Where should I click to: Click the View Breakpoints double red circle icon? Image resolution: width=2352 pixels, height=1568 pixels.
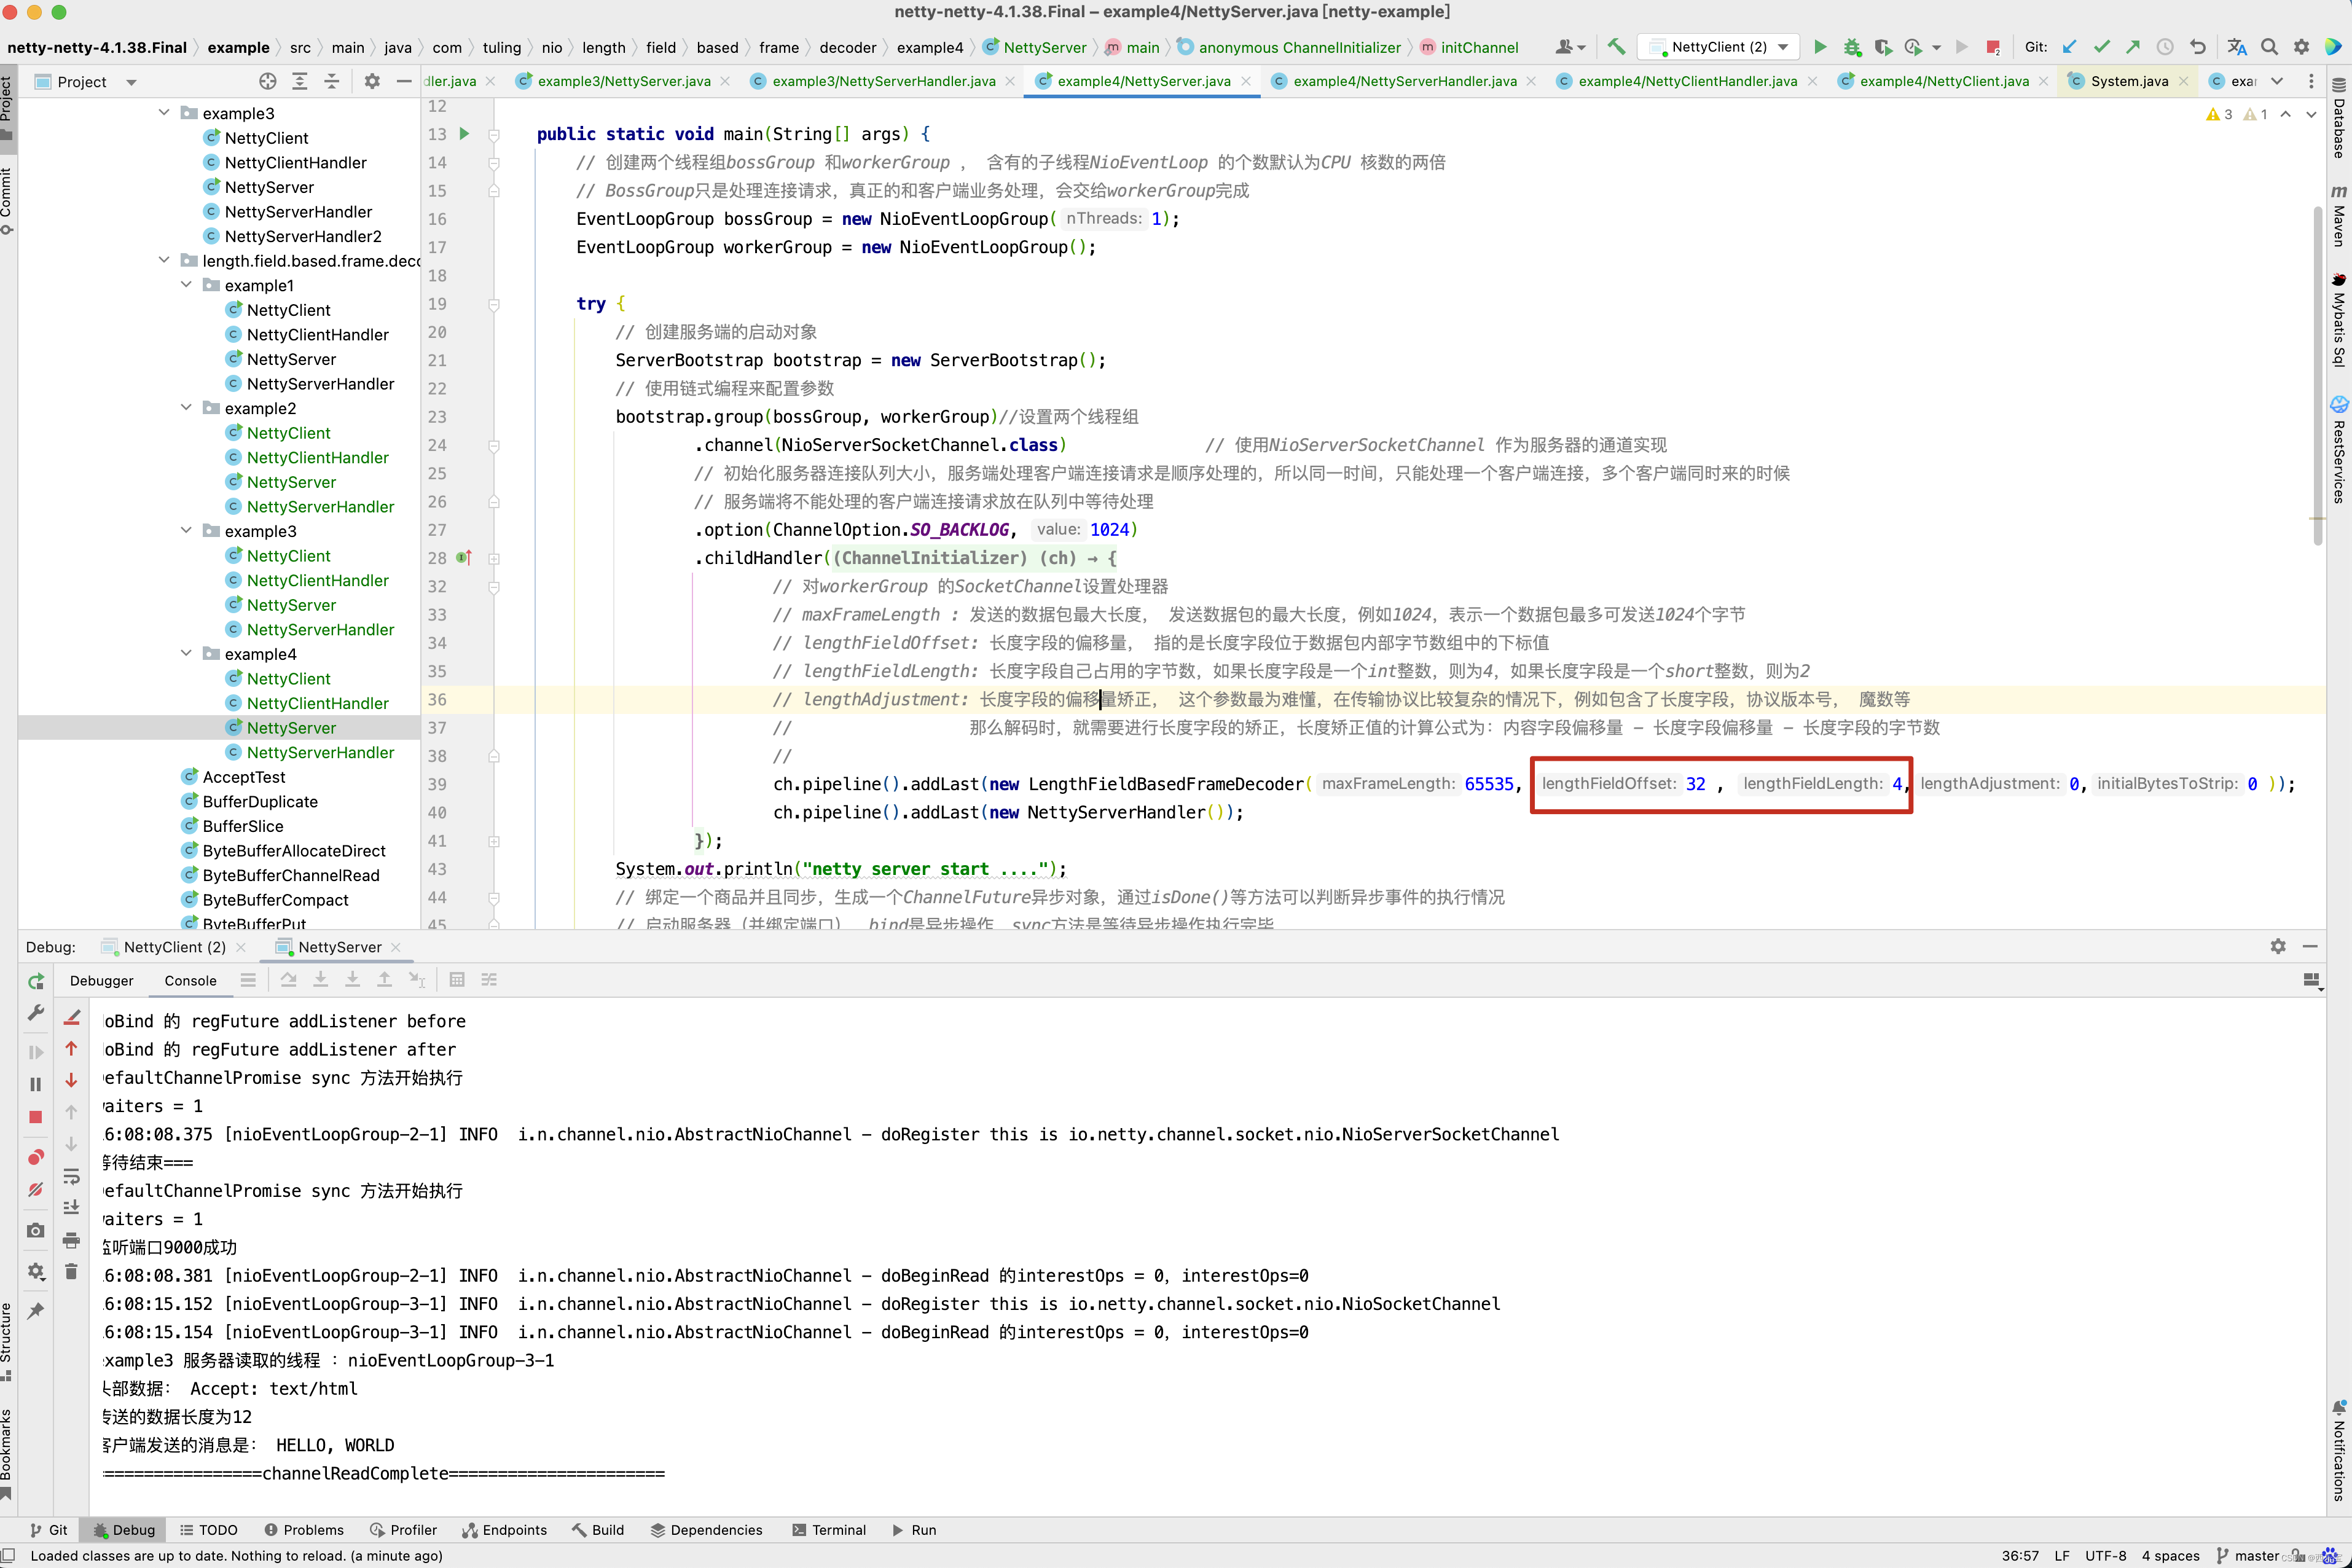[x=36, y=1157]
